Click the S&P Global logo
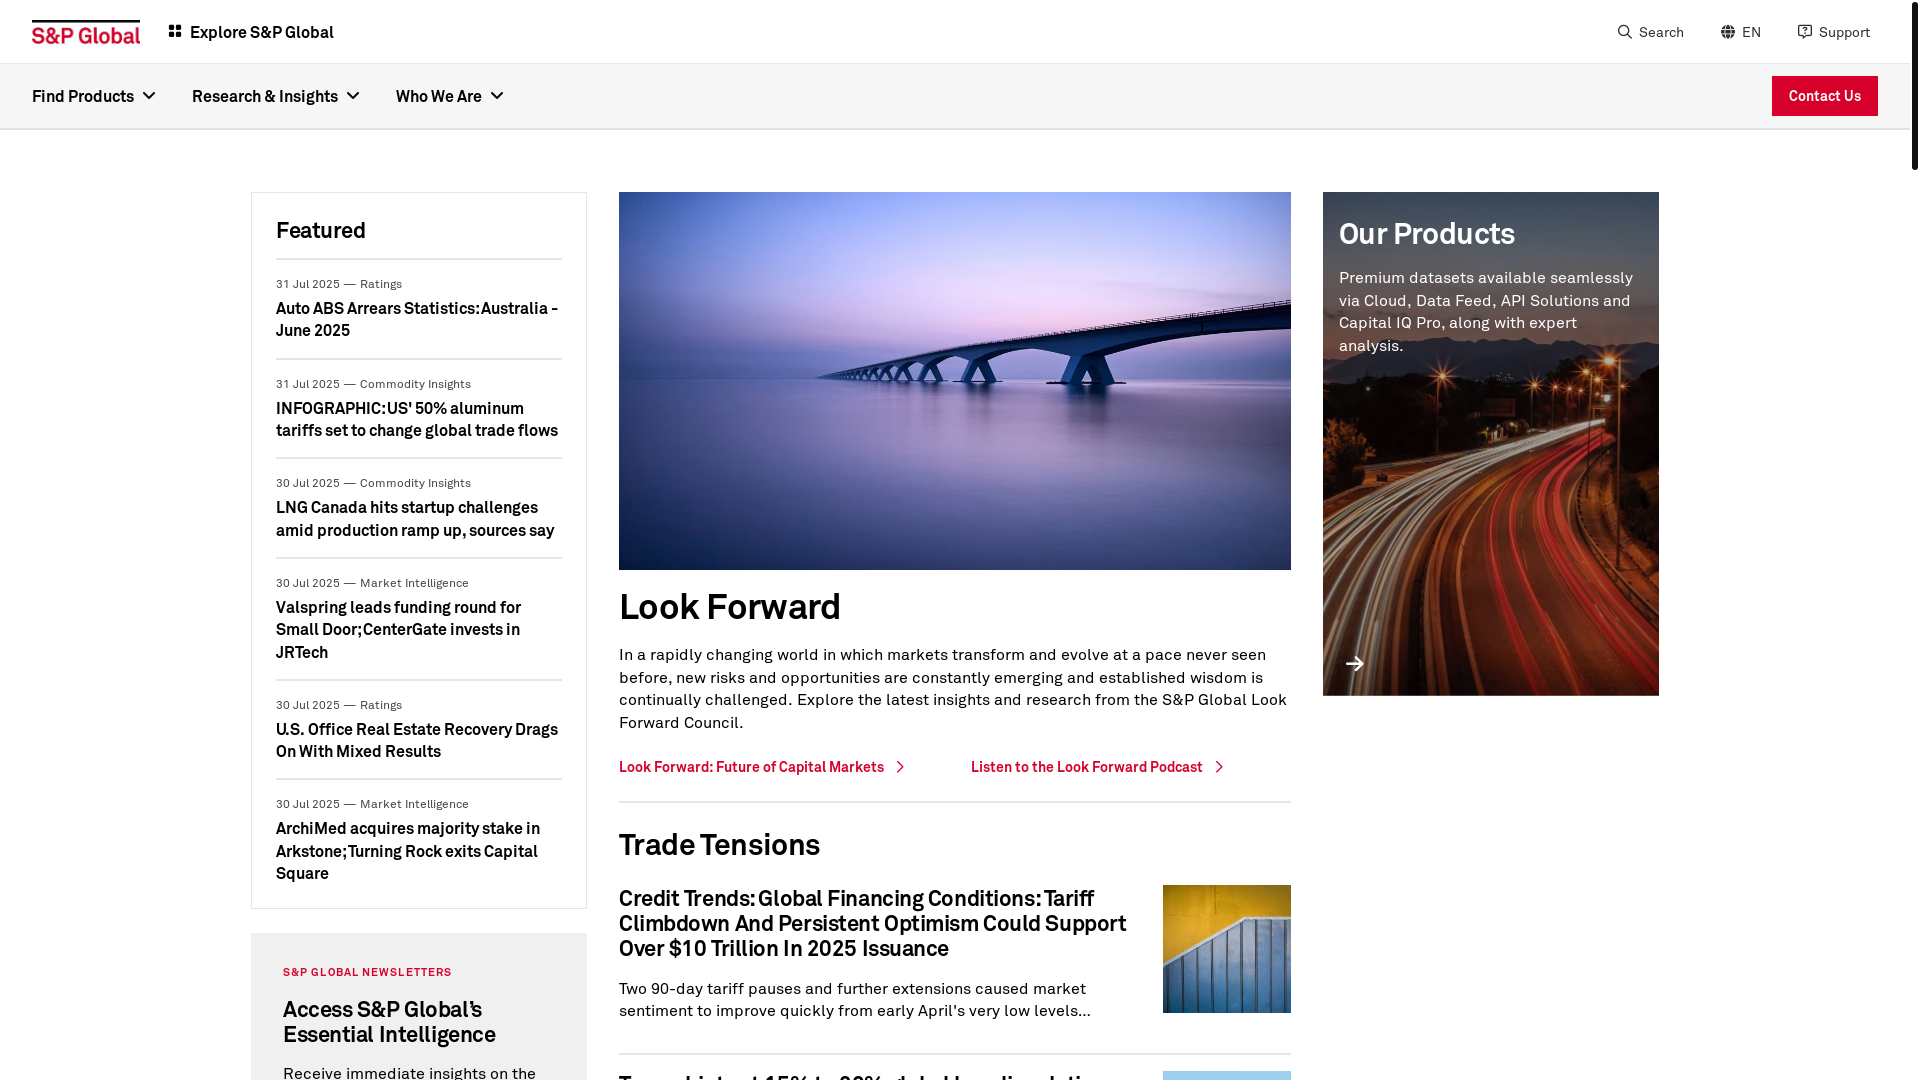 click(x=86, y=32)
